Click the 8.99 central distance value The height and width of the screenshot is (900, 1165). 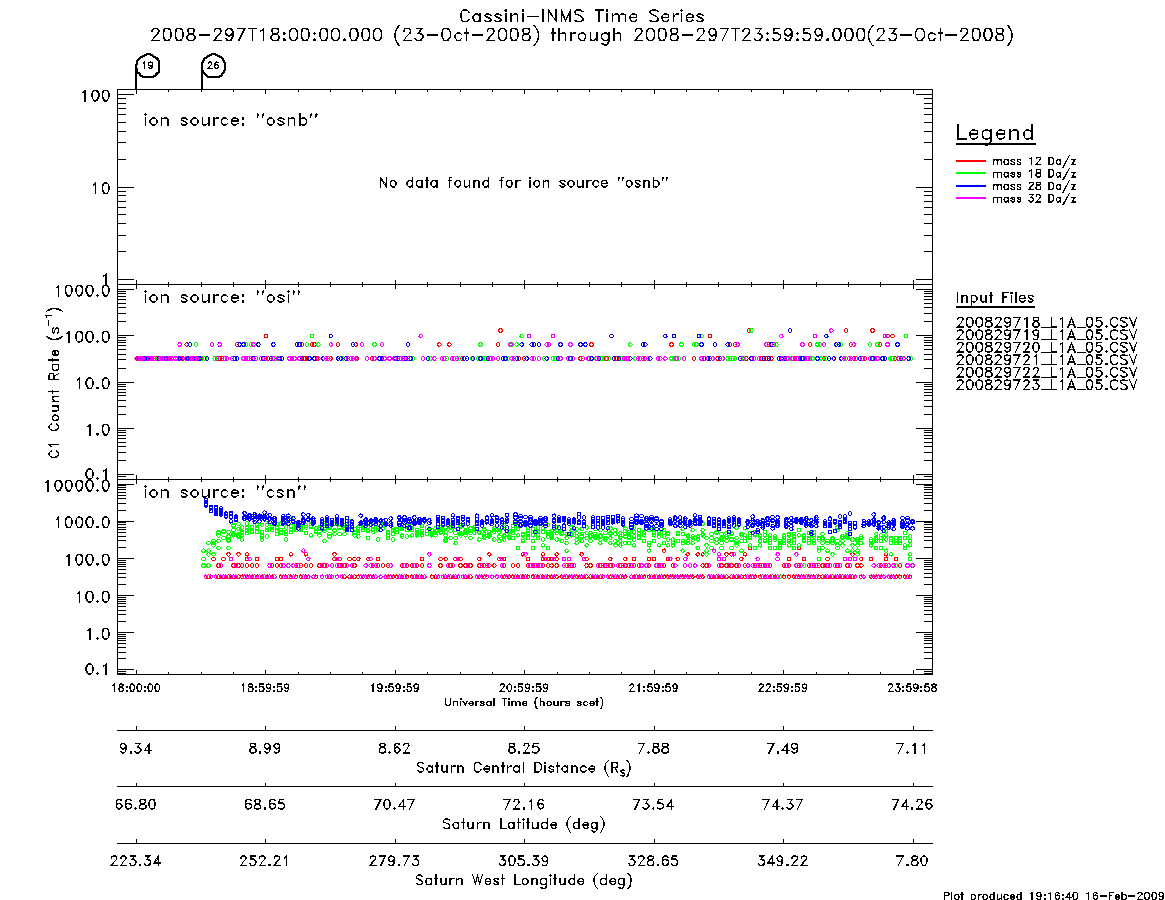coord(265,748)
